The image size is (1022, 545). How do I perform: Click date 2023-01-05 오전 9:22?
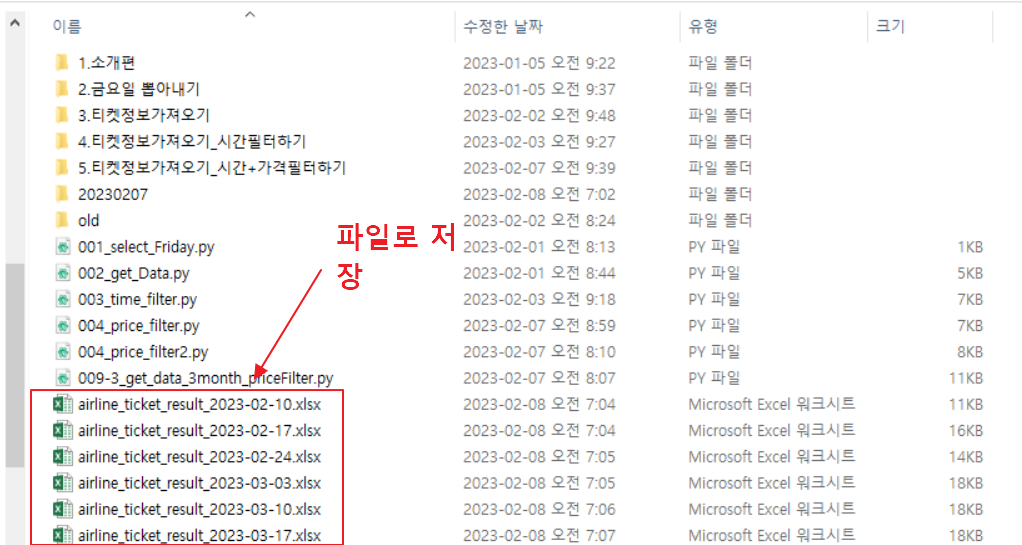tap(539, 63)
